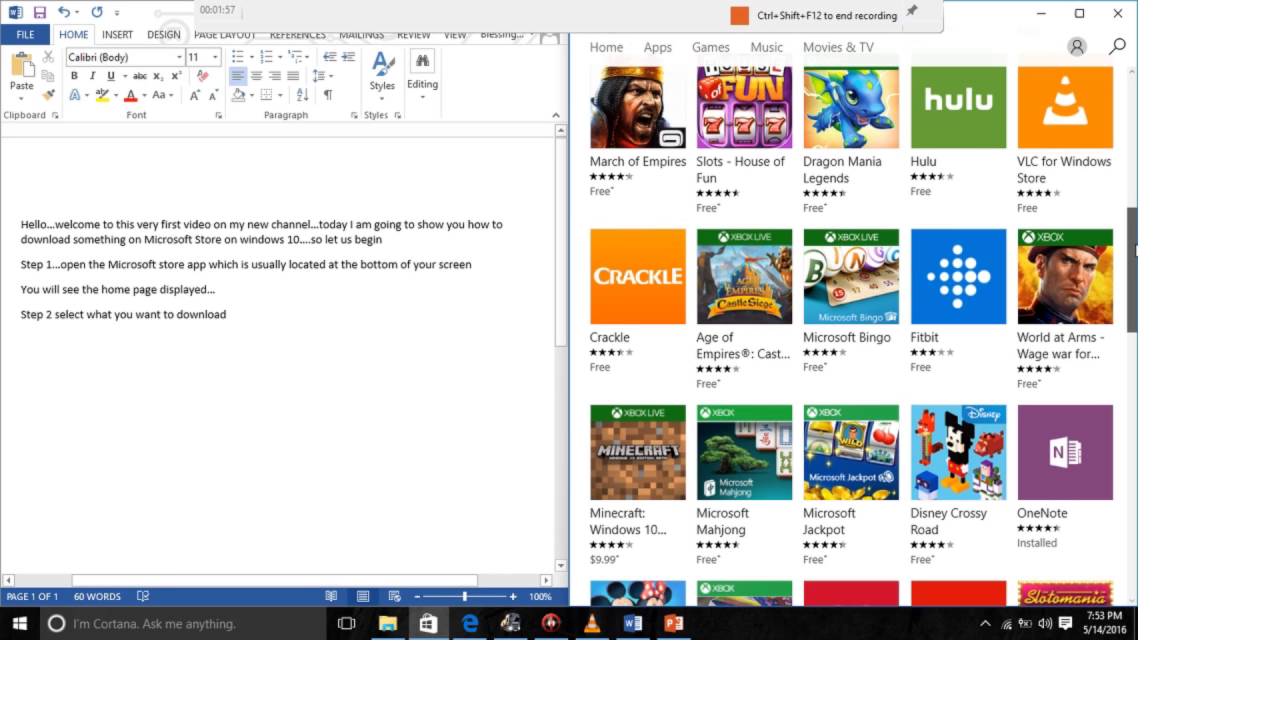The width and height of the screenshot is (1280, 720).
Task: Switch to the INSERT ribbon tab
Action: click(117, 34)
